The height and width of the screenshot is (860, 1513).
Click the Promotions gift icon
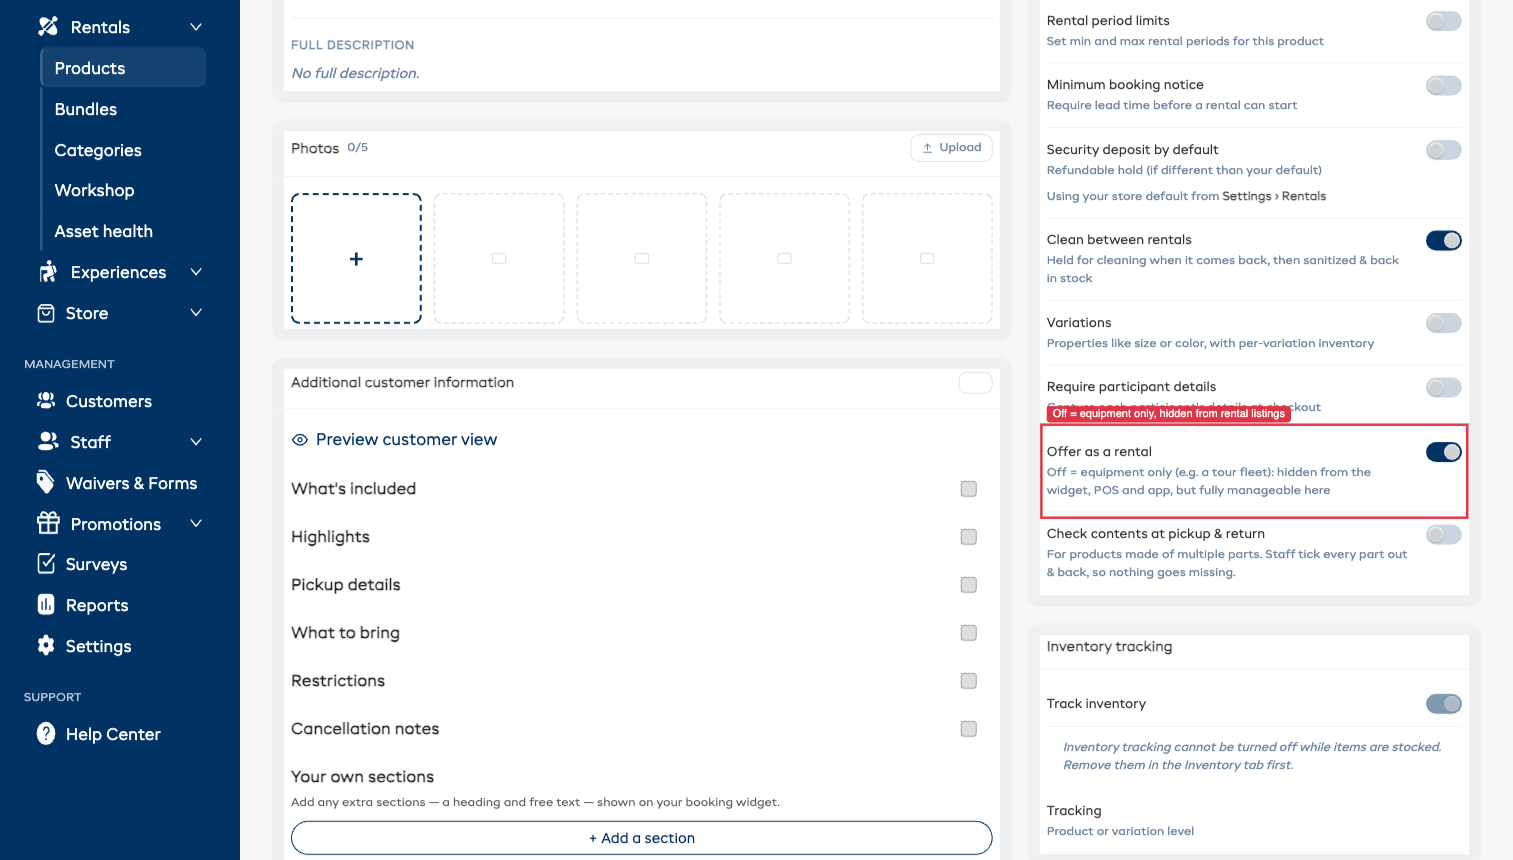48,523
